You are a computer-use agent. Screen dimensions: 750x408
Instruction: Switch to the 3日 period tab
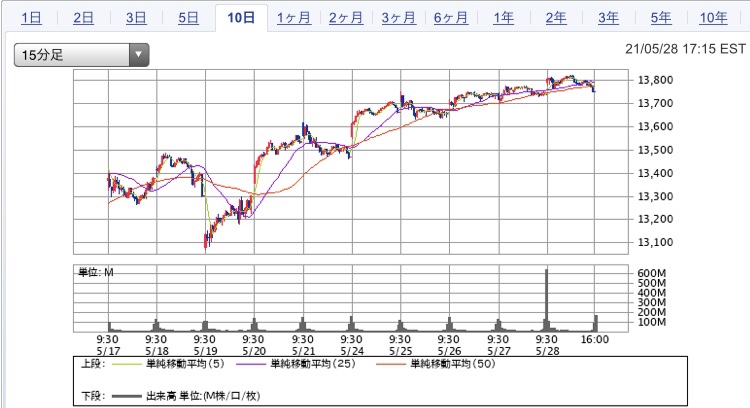click(x=136, y=18)
